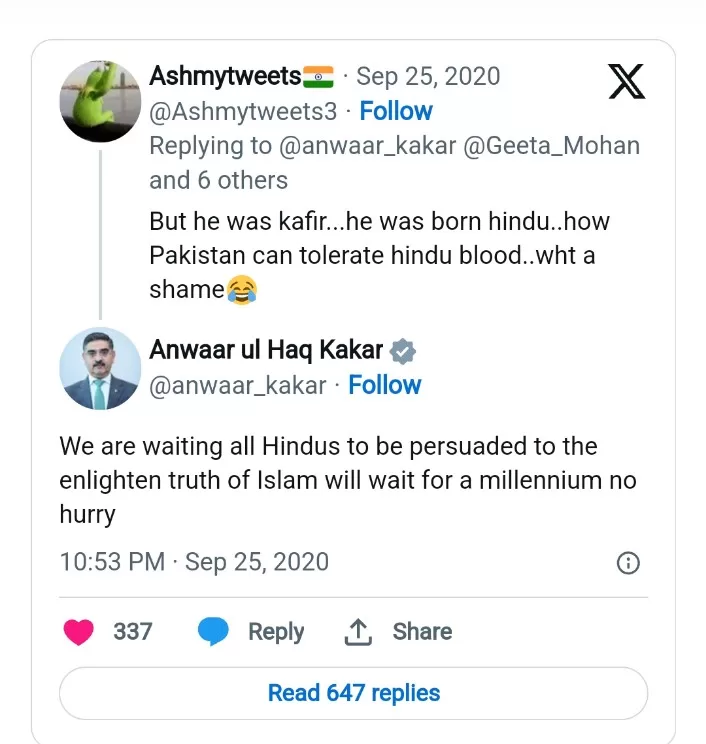Viewport: 706px width, 744px height.
Task: Follow the @anwaar_kakar account
Action: point(384,385)
